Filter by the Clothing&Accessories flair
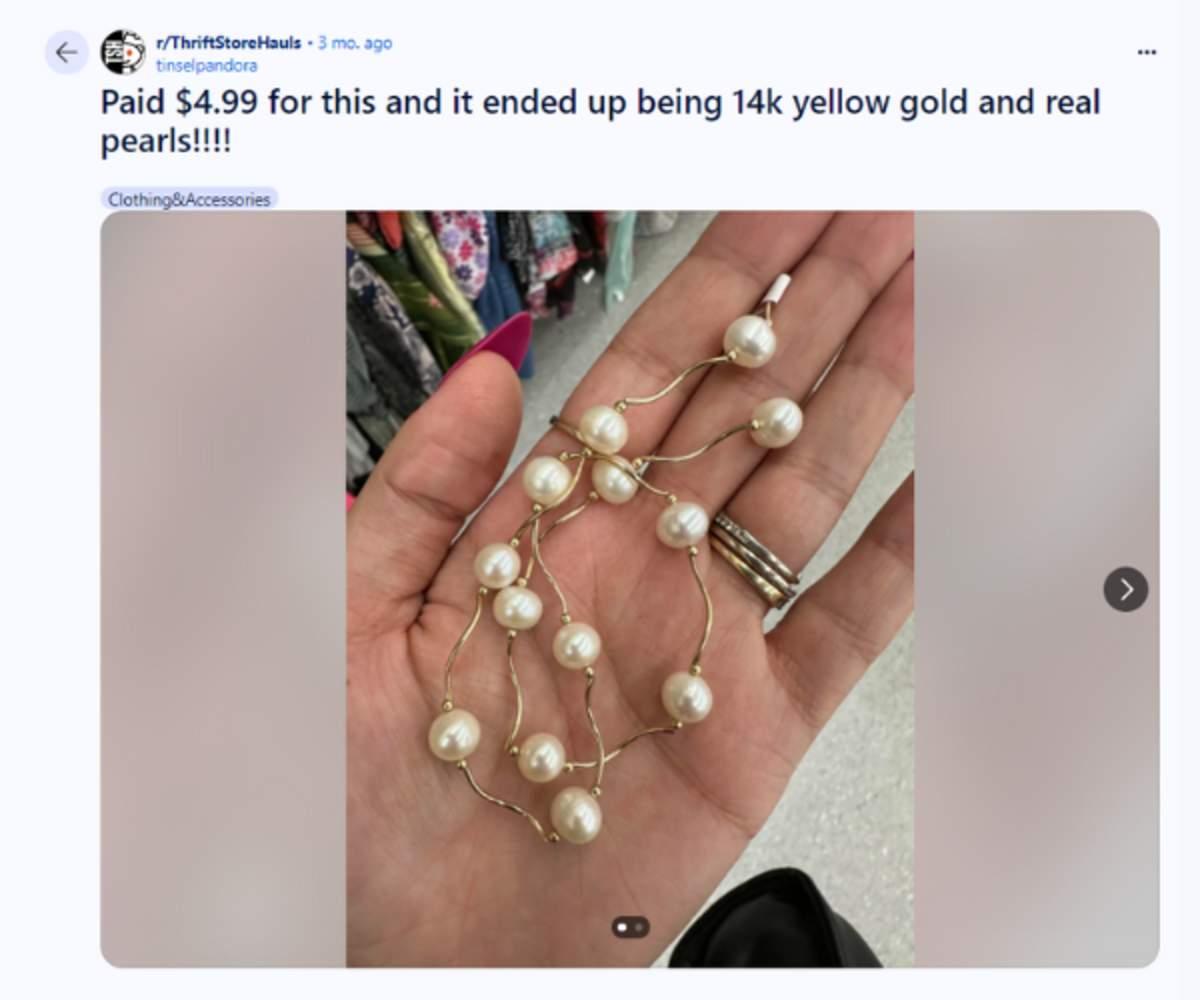 pyautogui.click(x=189, y=199)
